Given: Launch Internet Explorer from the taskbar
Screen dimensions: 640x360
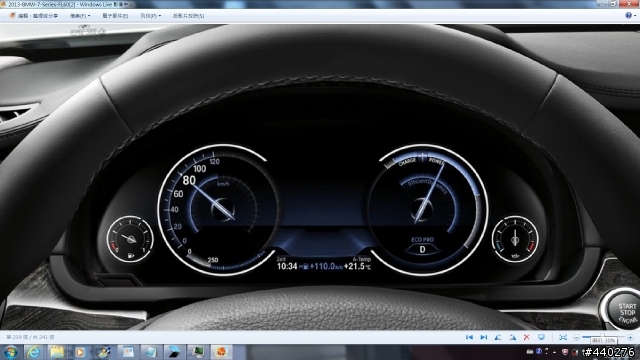Looking at the screenshot, I should [x=33, y=352].
